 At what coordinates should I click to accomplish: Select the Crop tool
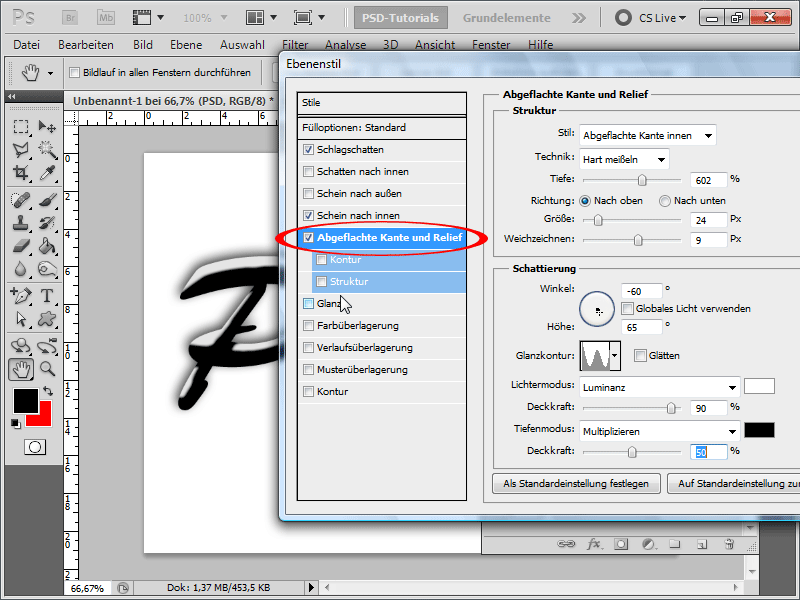[20, 173]
